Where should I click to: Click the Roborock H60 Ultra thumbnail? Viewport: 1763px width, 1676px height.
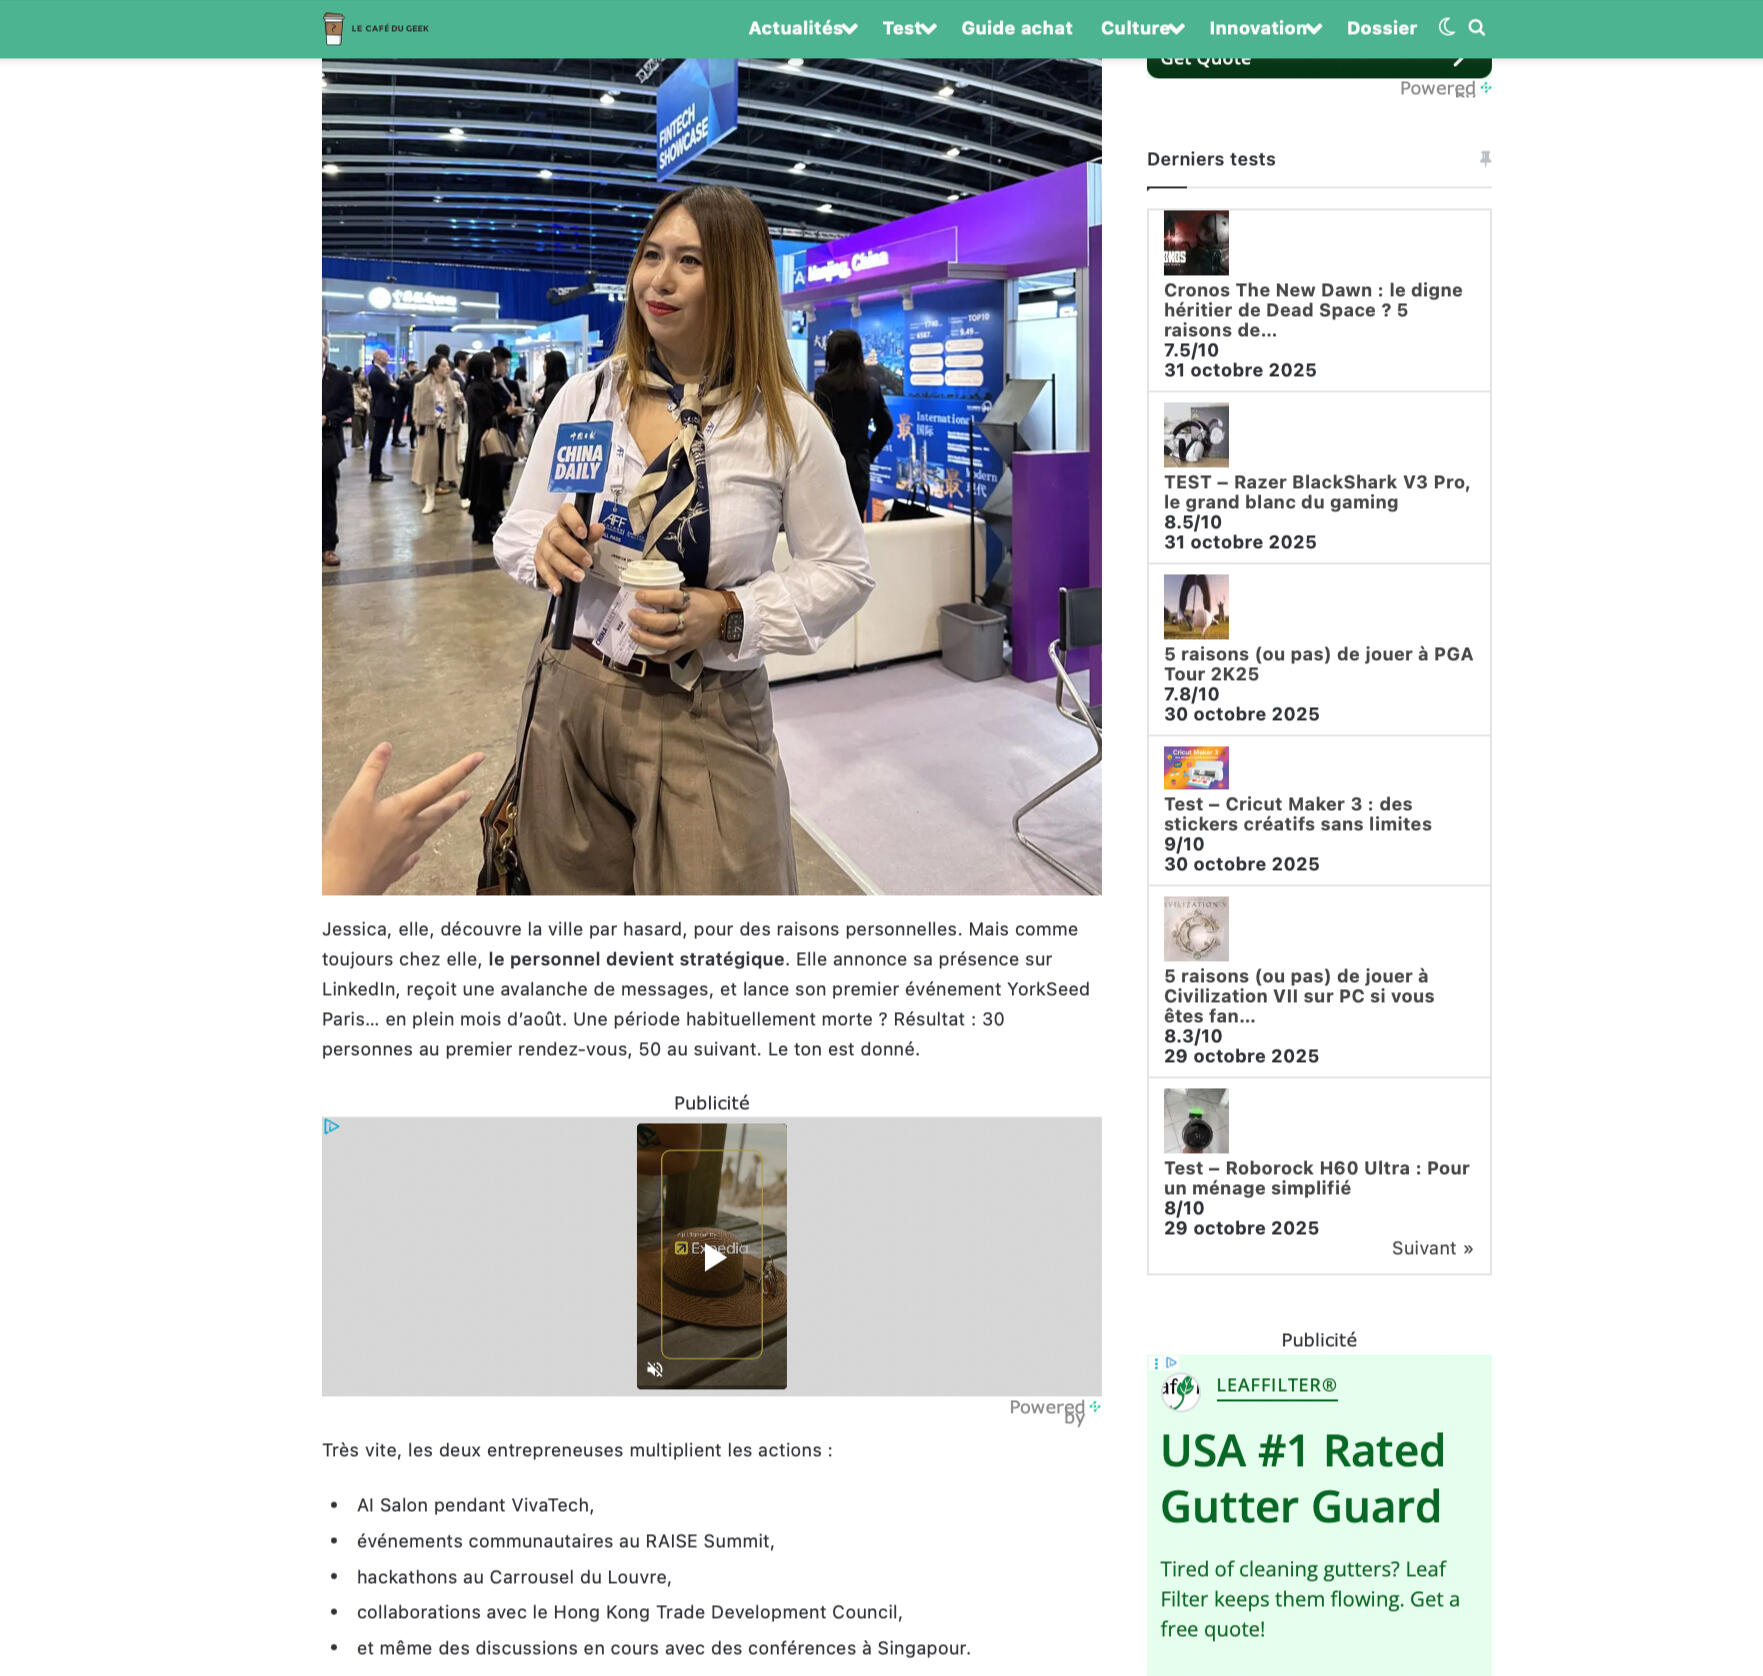pyautogui.click(x=1196, y=1121)
